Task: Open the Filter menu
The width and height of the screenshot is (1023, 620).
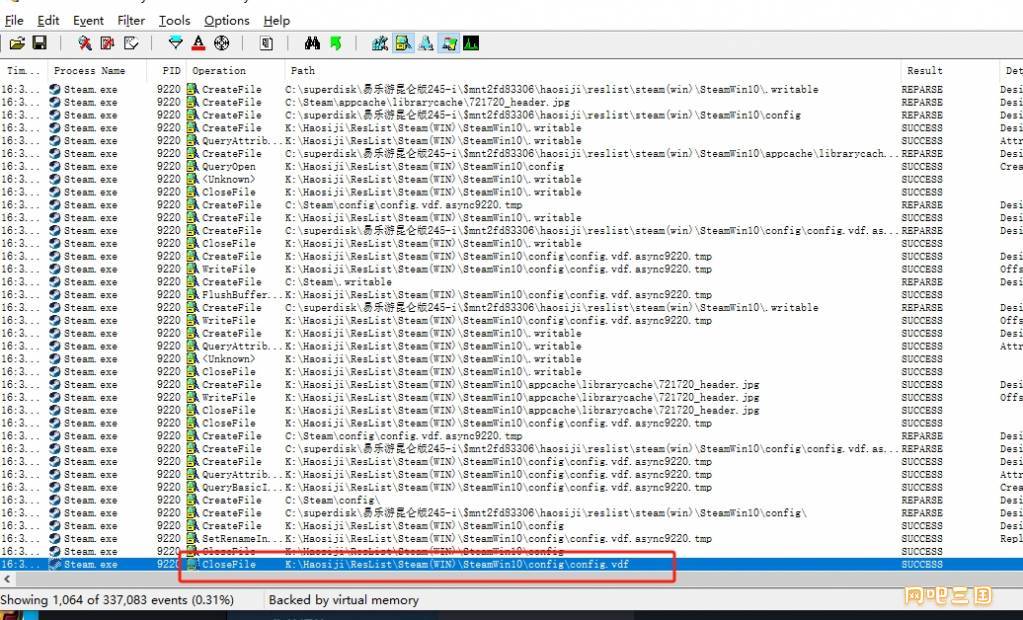Action: coord(130,20)
